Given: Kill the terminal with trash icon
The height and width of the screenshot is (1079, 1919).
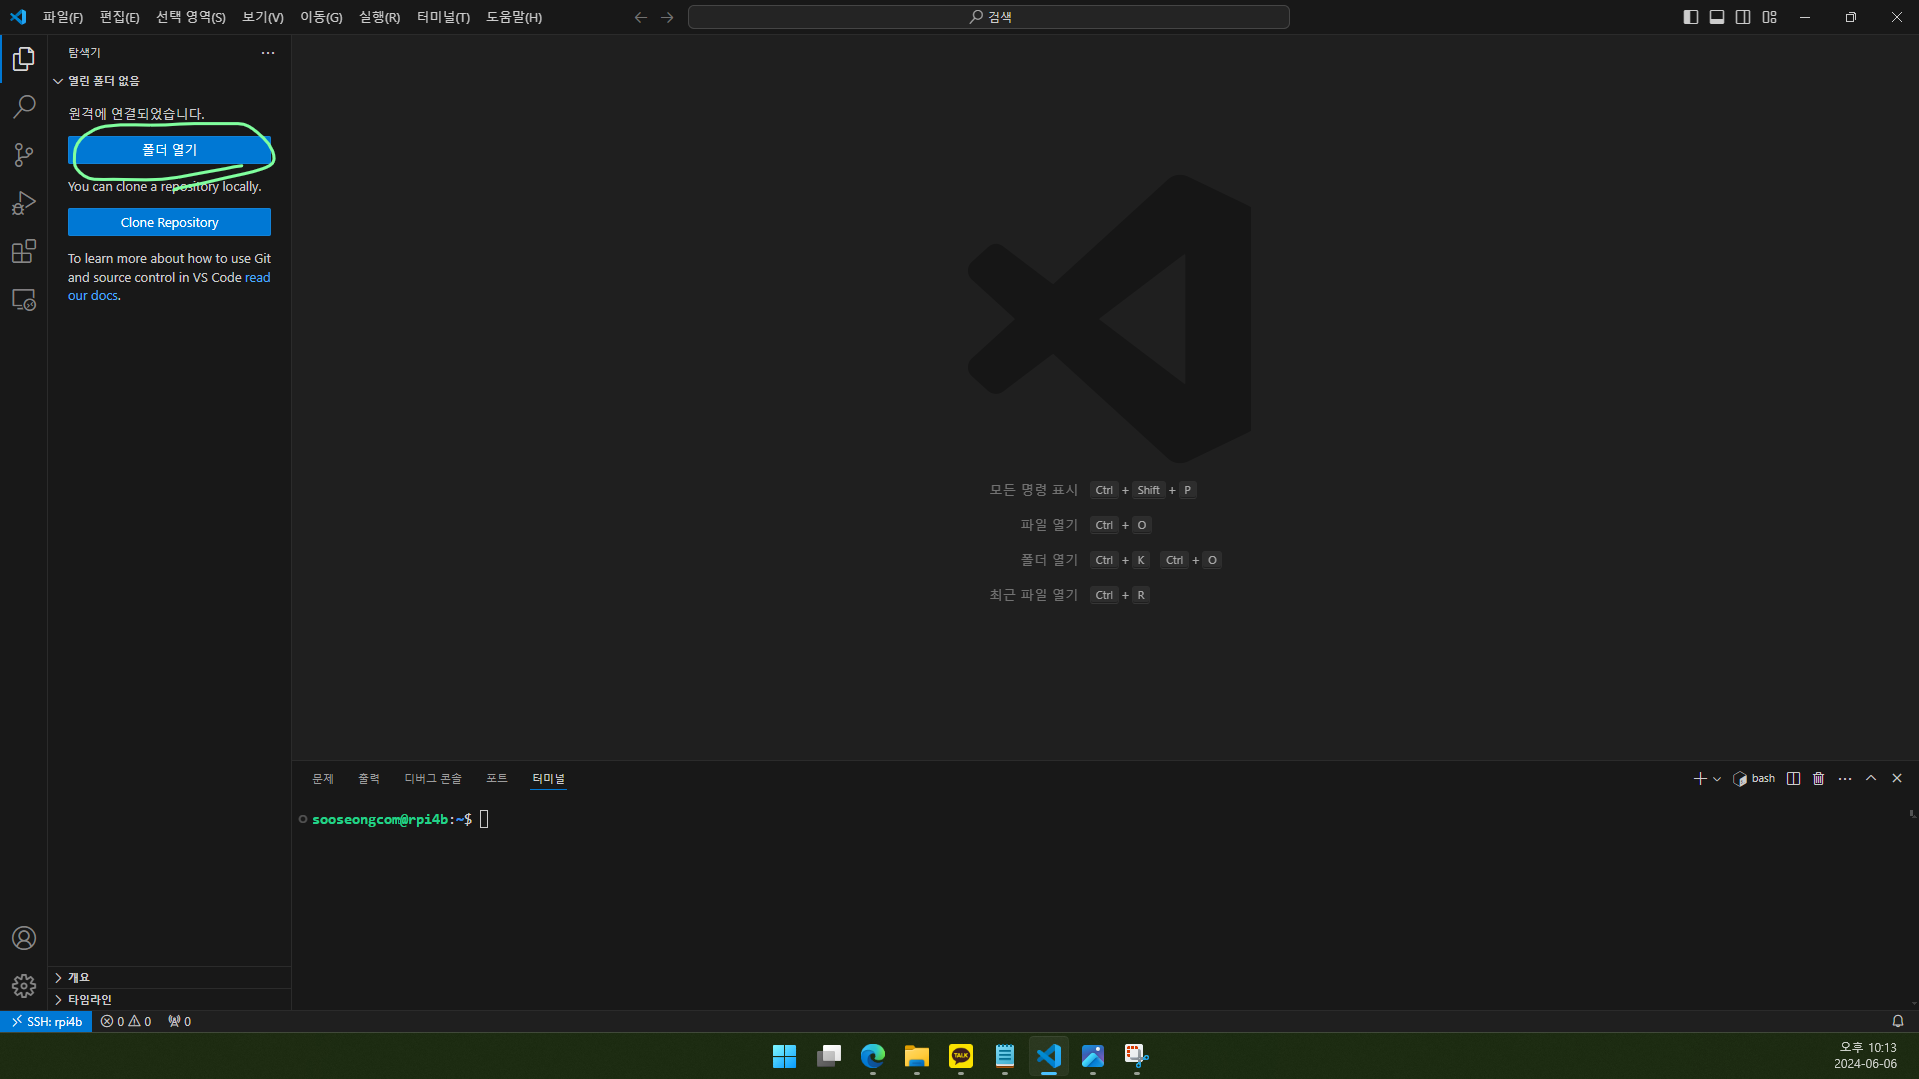Looking at the screenshot, I should point(1819,778).
